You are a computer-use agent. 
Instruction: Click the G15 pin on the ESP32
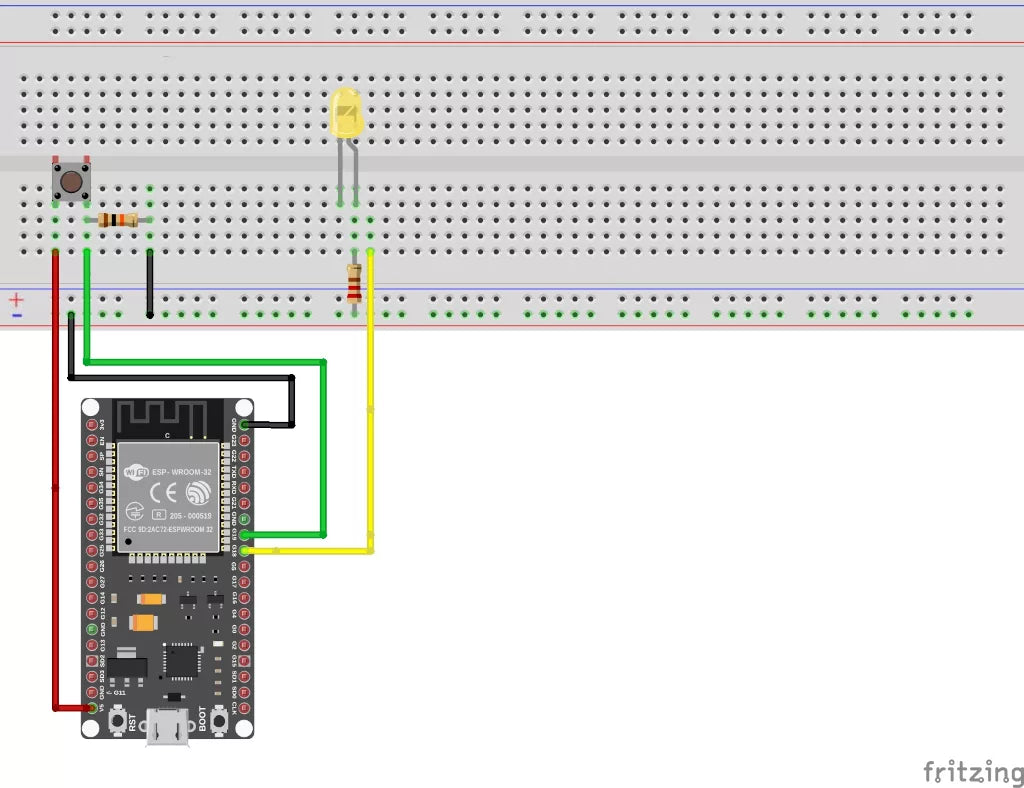coord(245,661)
